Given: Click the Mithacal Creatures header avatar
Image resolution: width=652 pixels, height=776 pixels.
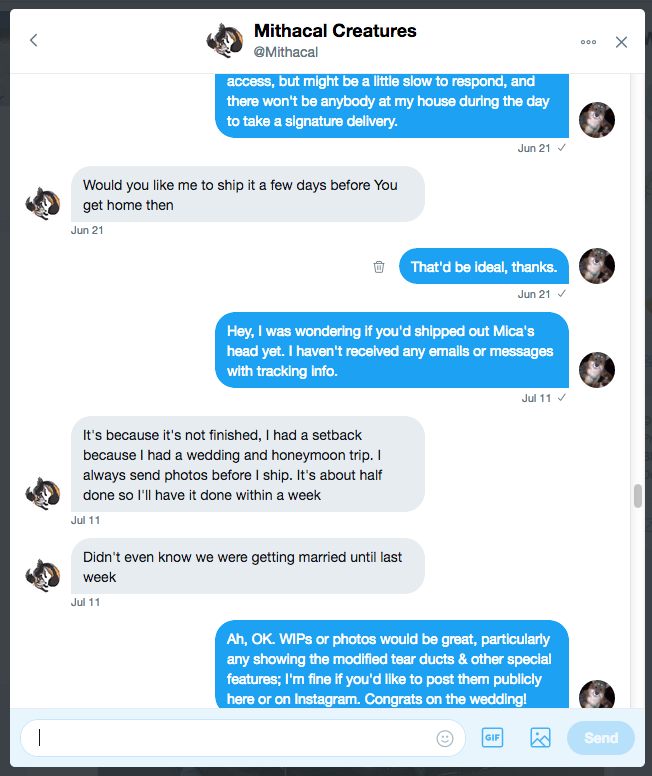Looking at the screenshot, I should coord(224,41).
